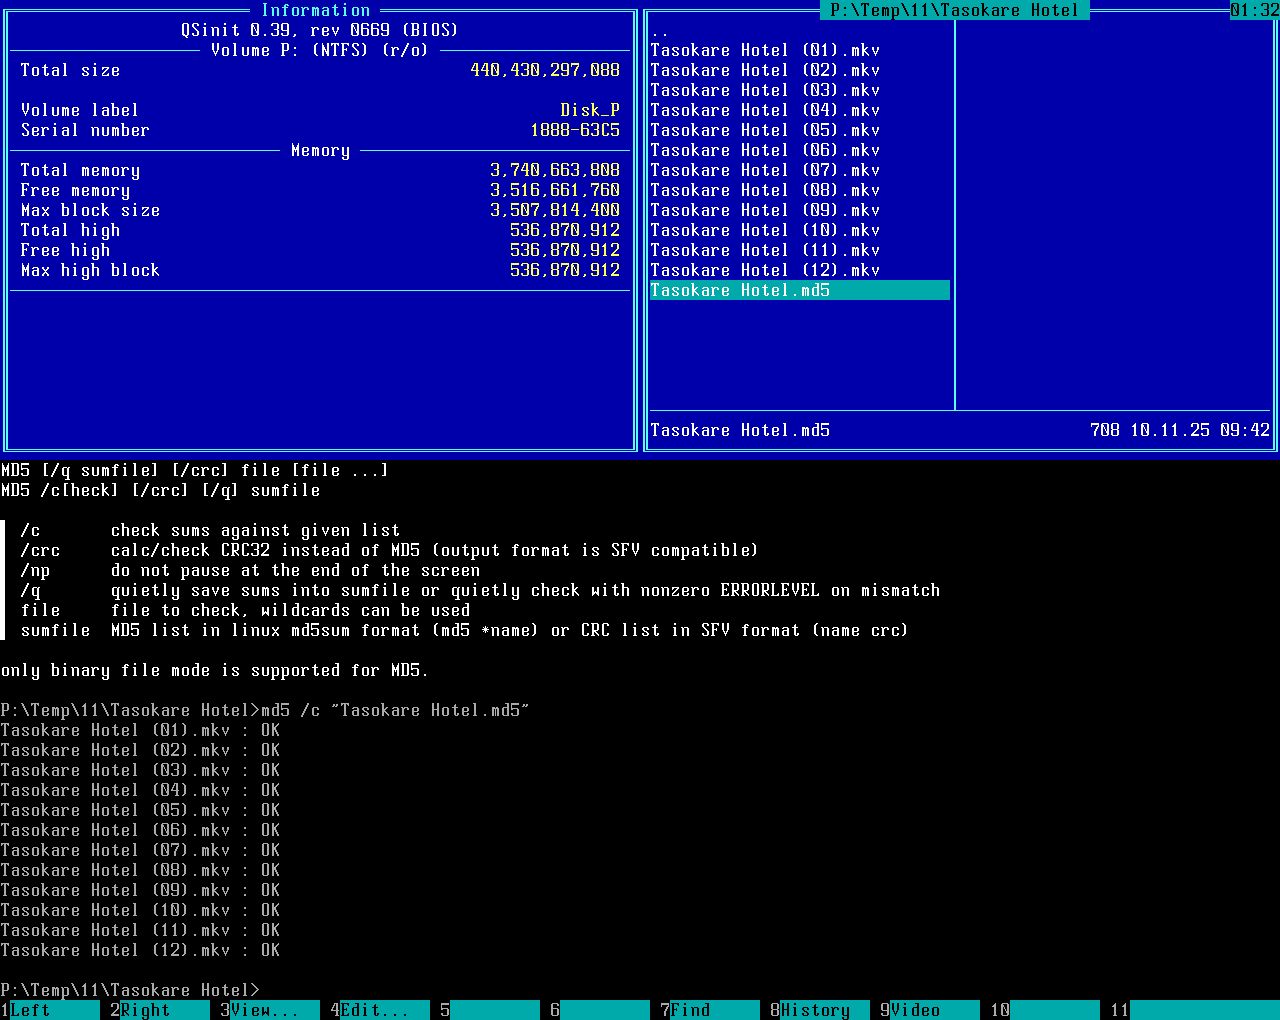Select file Tasokare Hotel (01).mkv
The image size is (1280, 1020).
(765, 50)
